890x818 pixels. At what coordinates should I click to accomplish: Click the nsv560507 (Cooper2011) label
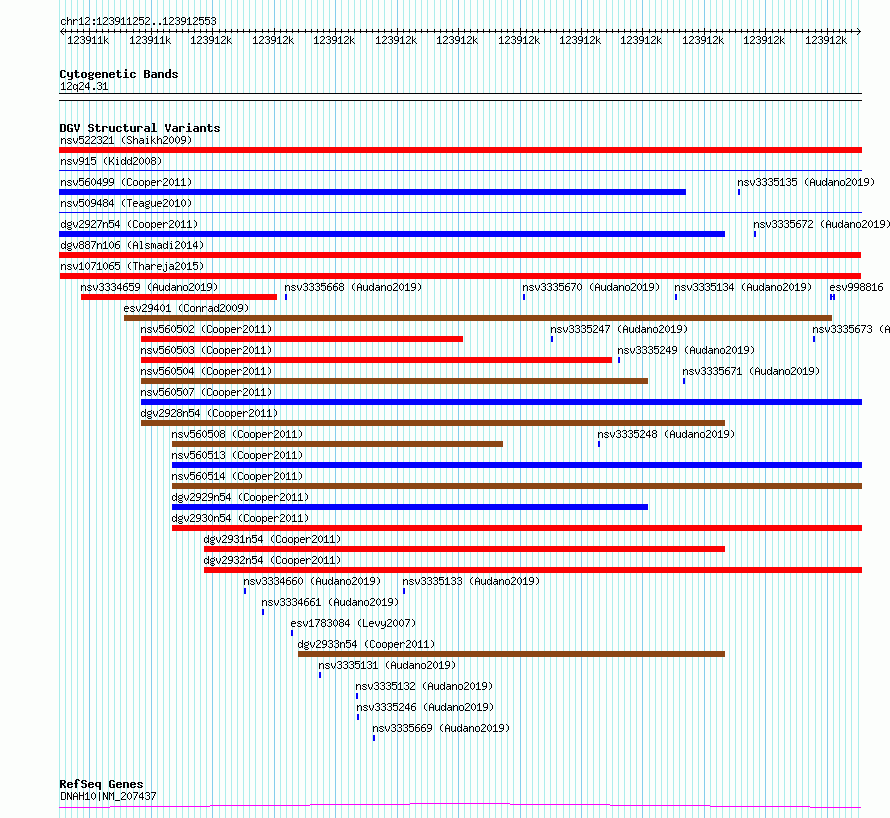206,392
